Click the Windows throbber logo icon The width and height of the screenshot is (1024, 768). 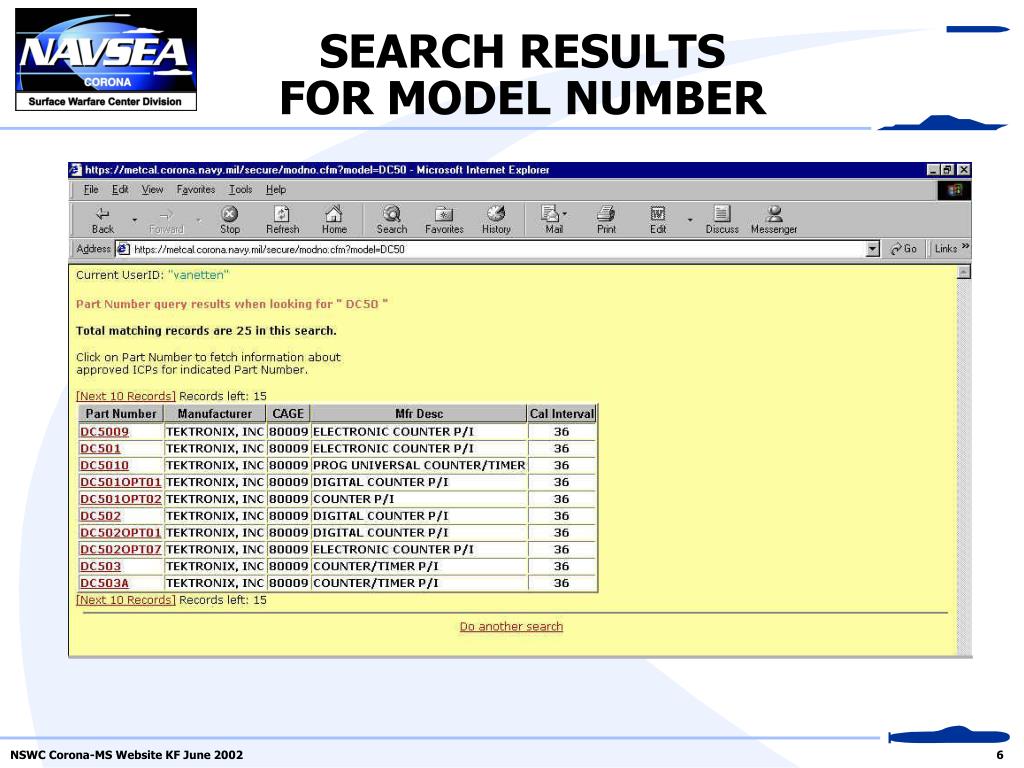[x=954, y=190]
